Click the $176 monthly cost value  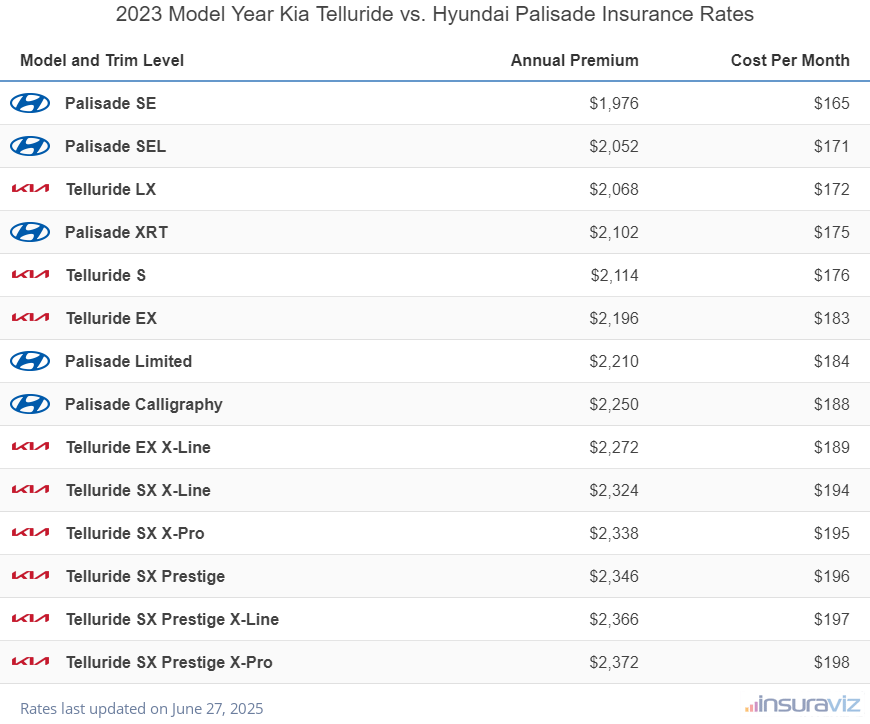click(832, 275)
